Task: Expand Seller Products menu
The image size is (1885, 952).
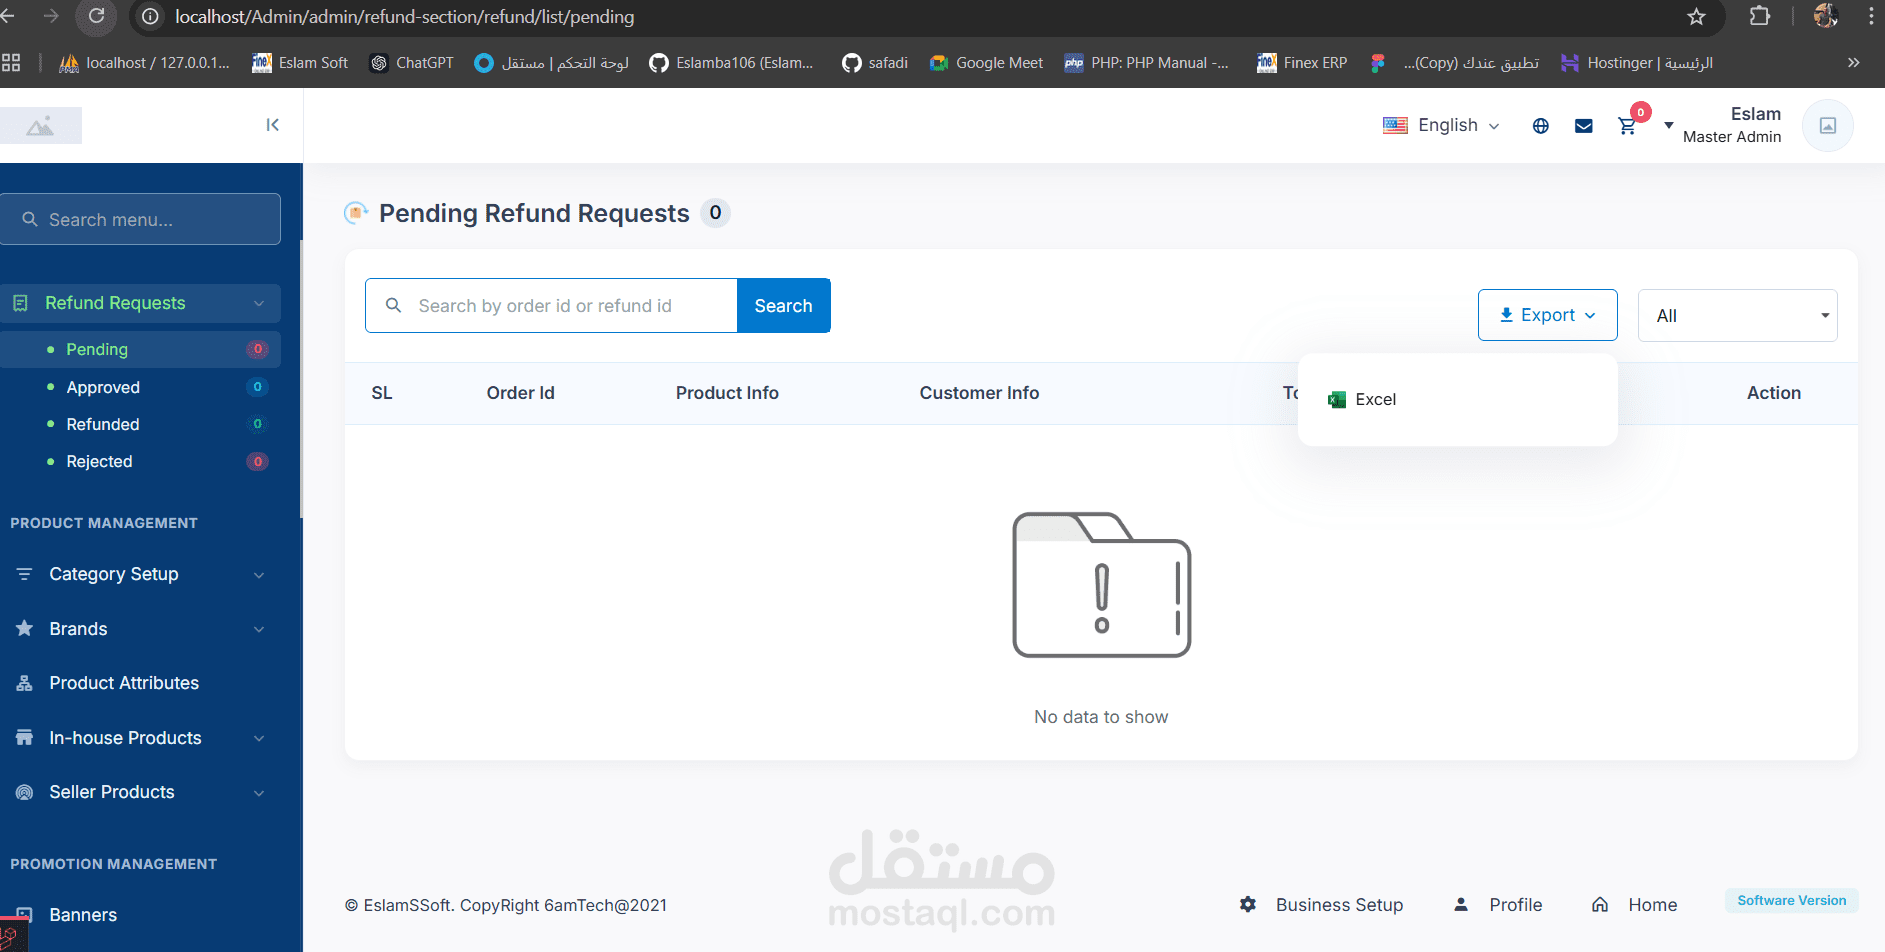Action: pos(140,792)
